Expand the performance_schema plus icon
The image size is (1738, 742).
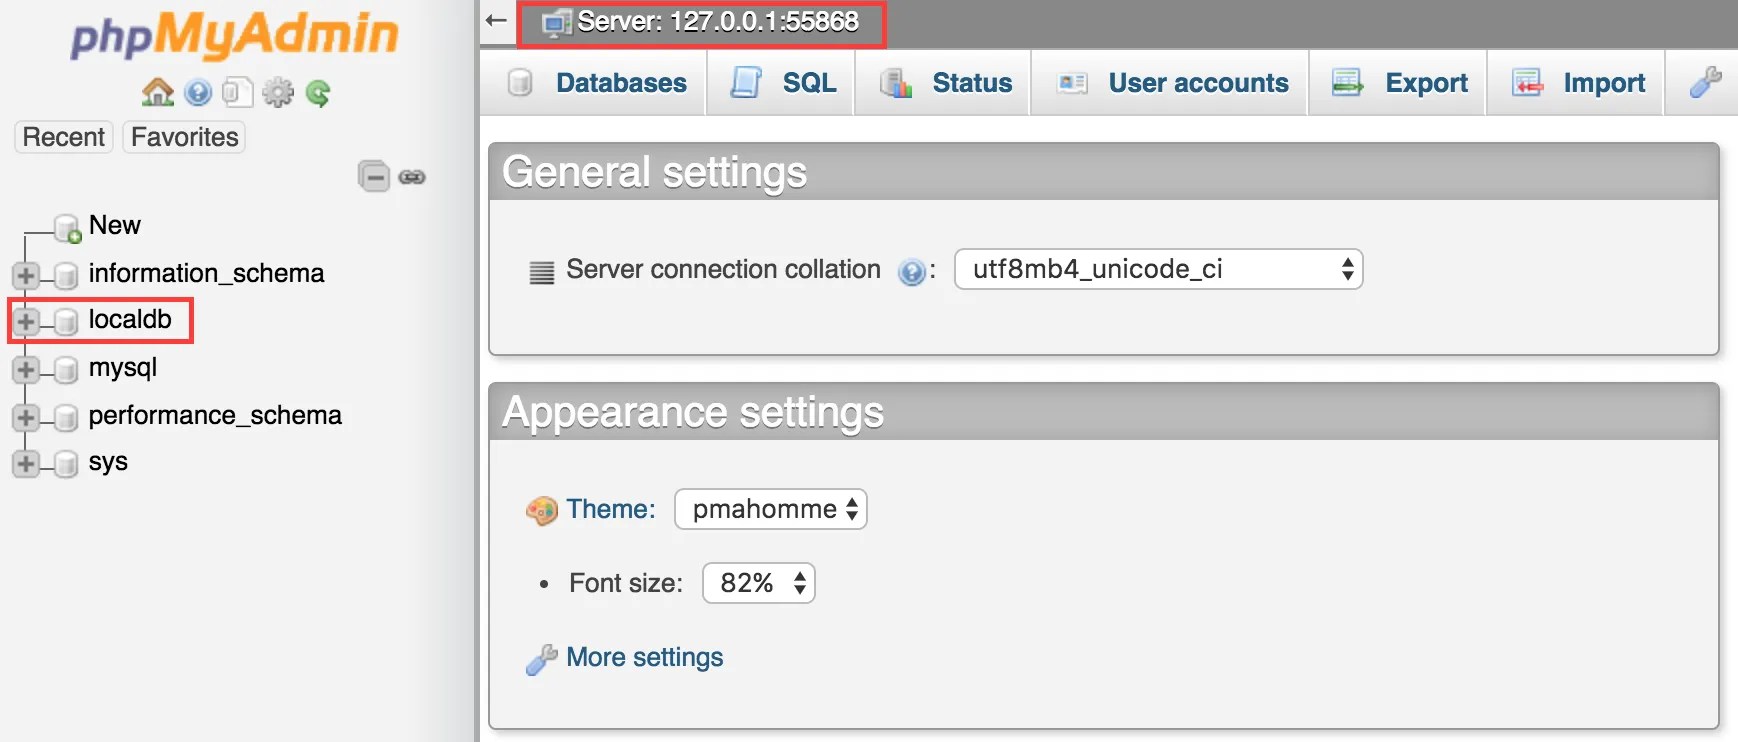click(x=26, y=417)
